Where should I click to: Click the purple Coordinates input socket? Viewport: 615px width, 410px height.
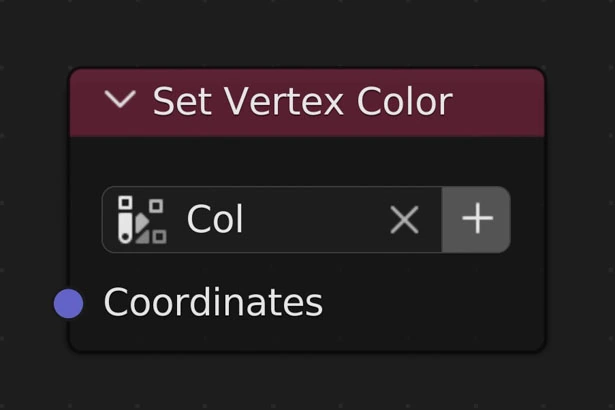tap(68, 303)
